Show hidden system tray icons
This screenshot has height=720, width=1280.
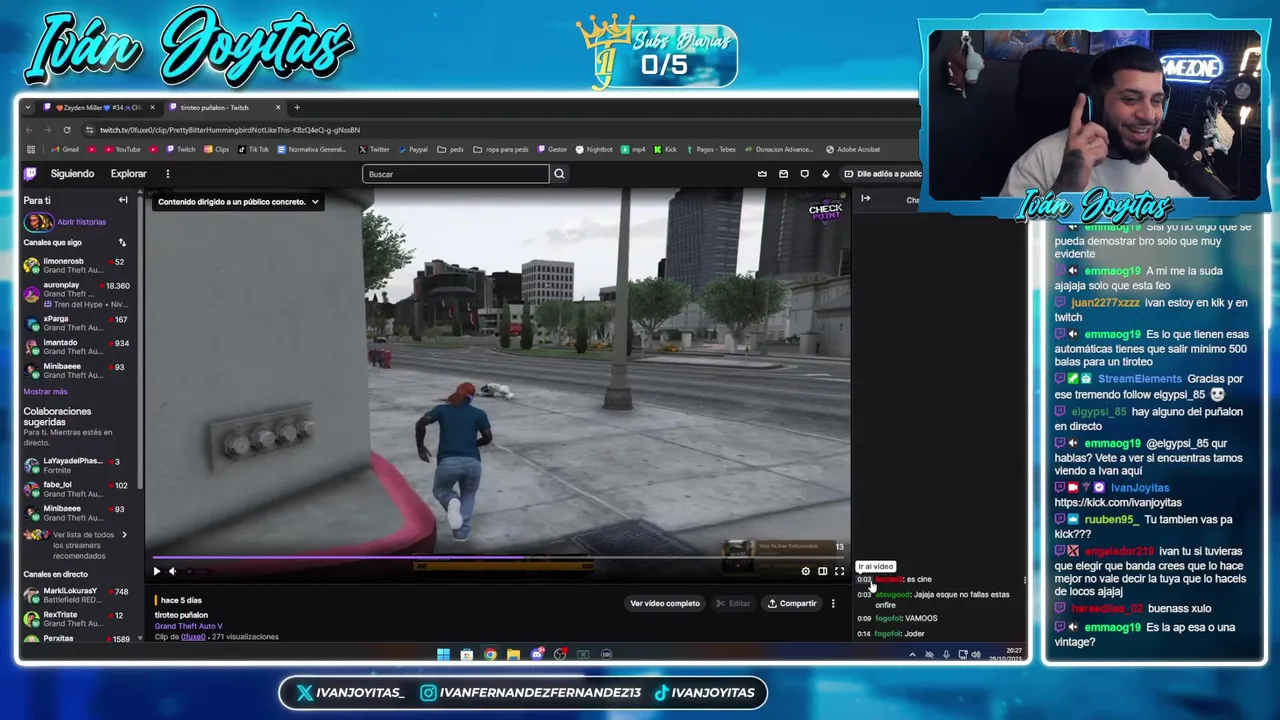click(x=912, y=655)
